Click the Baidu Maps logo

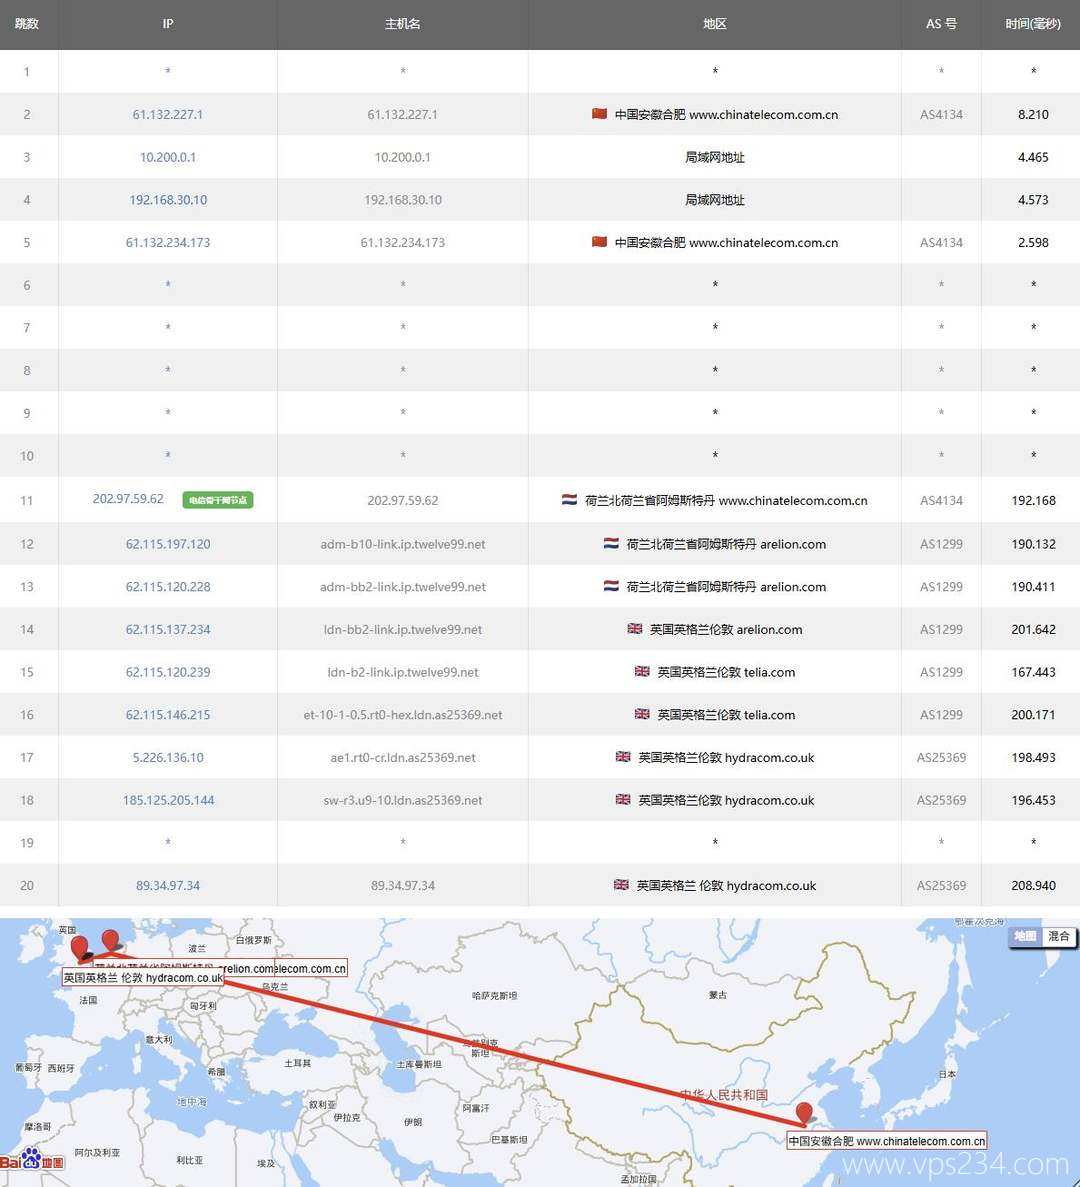click(x=32, y=1159)
